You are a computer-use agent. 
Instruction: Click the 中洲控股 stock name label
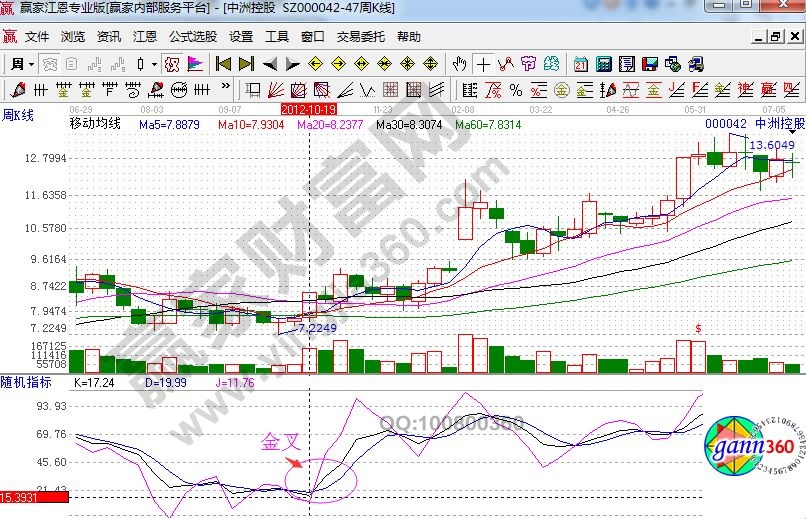click(x=779, y=124)
